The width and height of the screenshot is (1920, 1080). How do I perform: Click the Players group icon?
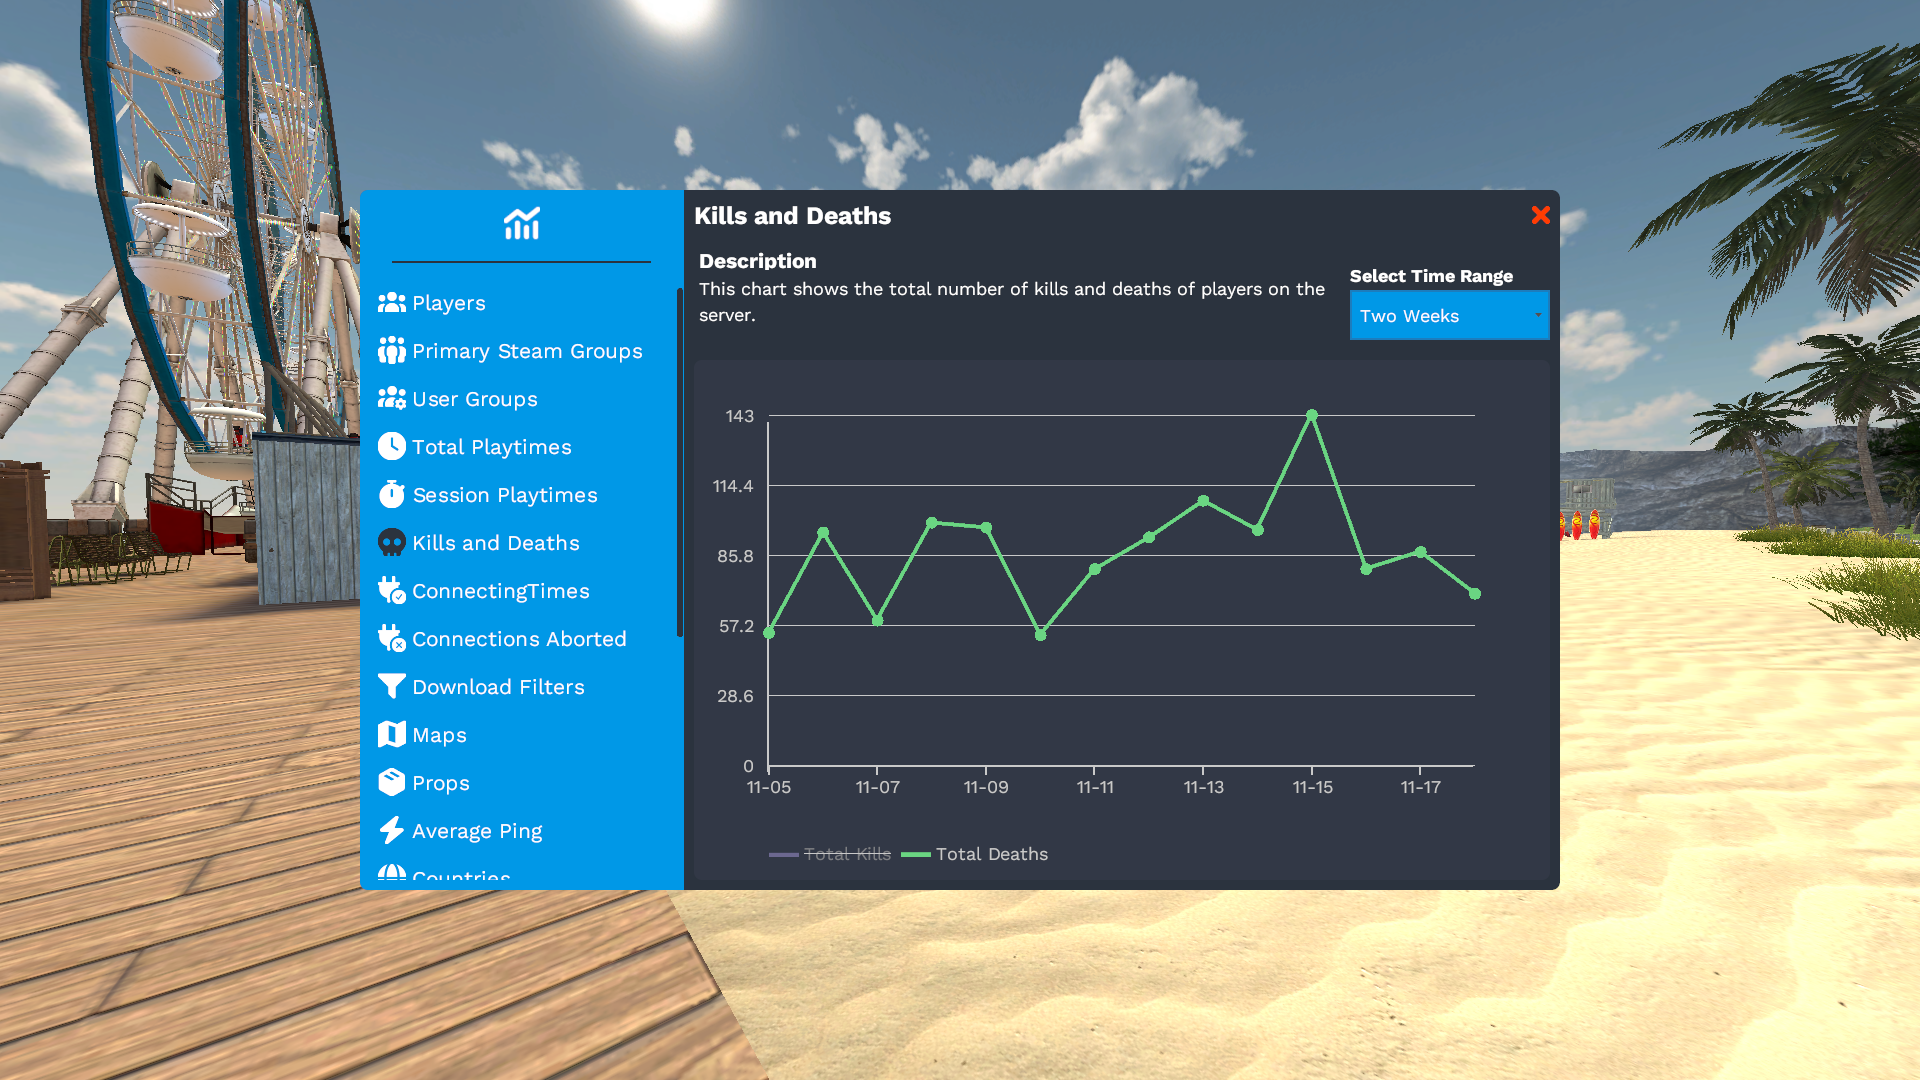point(392,303)
